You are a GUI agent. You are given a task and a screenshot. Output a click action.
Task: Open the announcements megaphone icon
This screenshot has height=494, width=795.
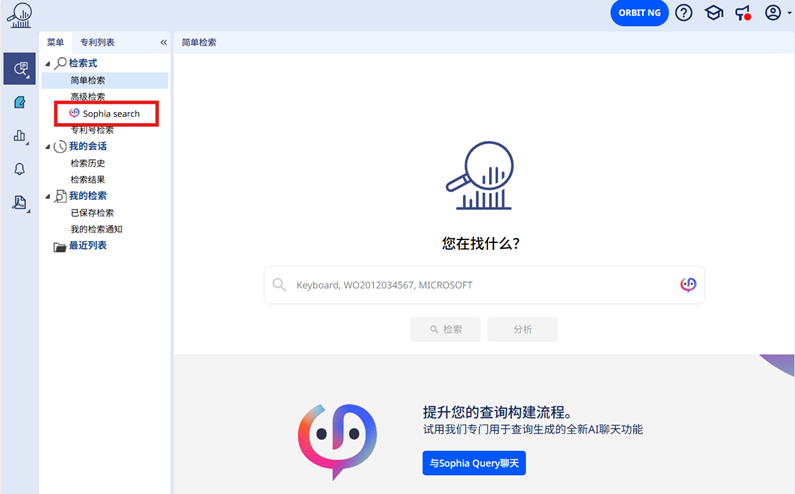pos(743,13)
